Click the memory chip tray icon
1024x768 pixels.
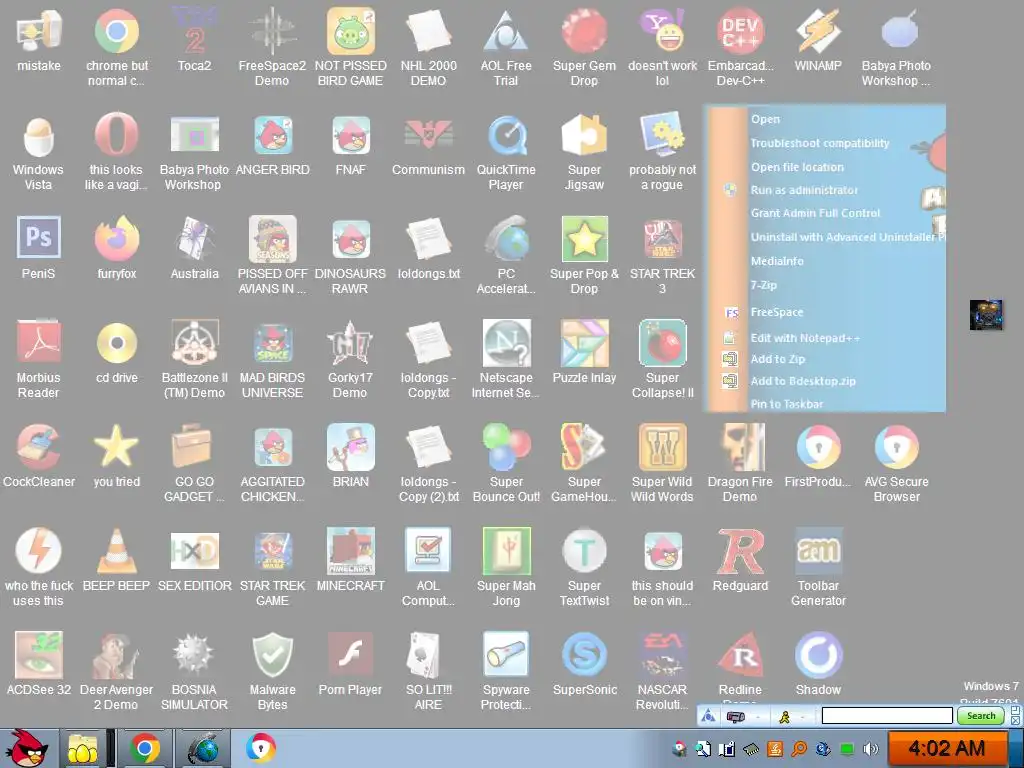pyautogui.click(x=751, y=749)
